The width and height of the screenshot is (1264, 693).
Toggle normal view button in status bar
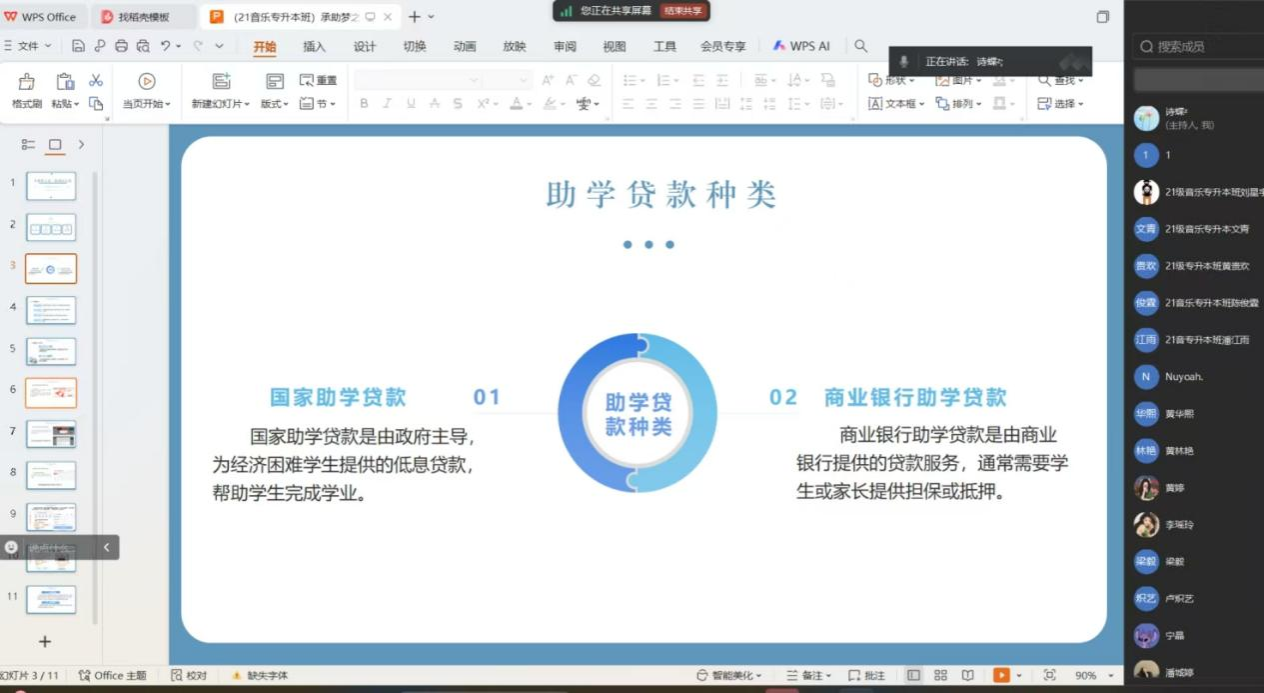point(913,676)
